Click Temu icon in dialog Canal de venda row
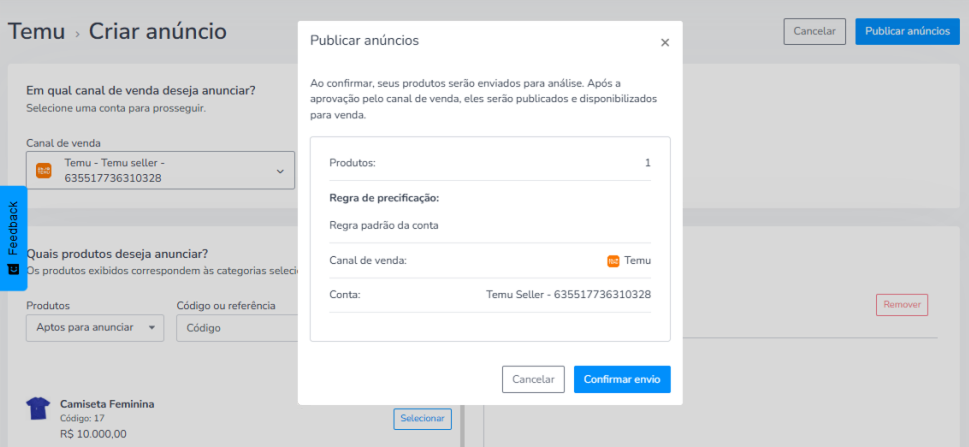 pyautogui.click(x=613, y=261)
